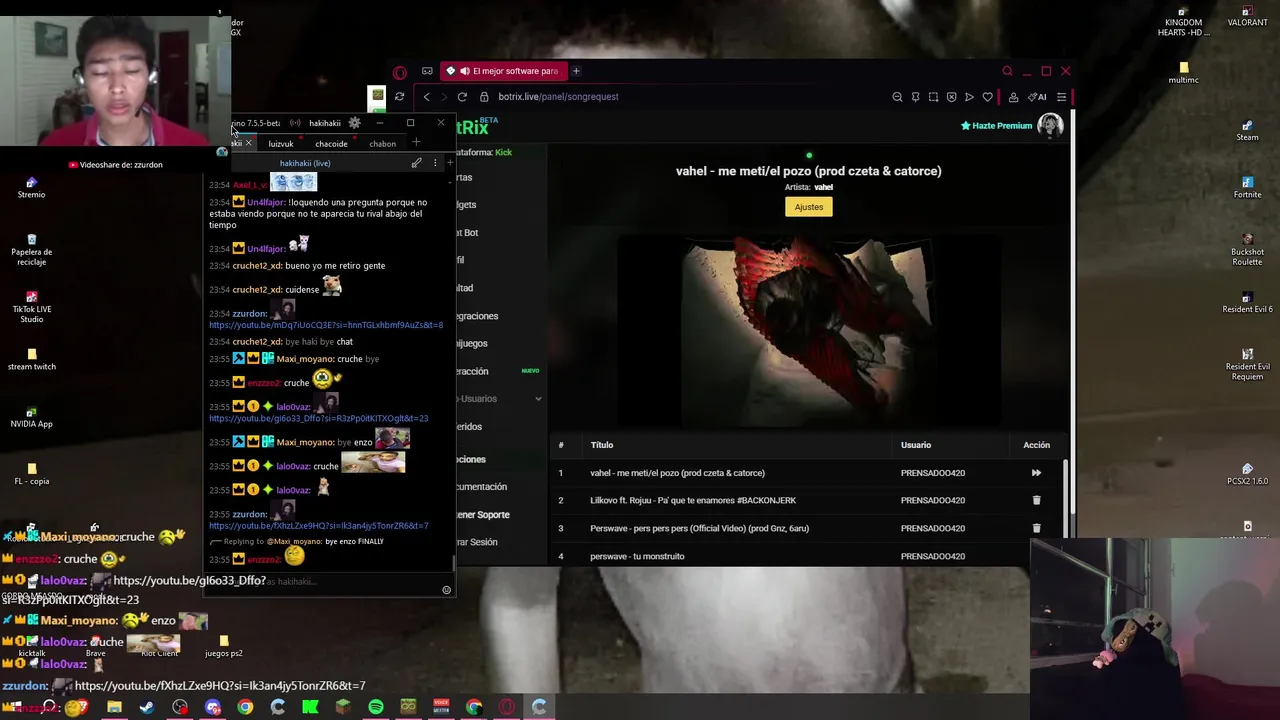Open Opera GX main menu logo
Screen dimensions: 1280x720
pos(400,72)
